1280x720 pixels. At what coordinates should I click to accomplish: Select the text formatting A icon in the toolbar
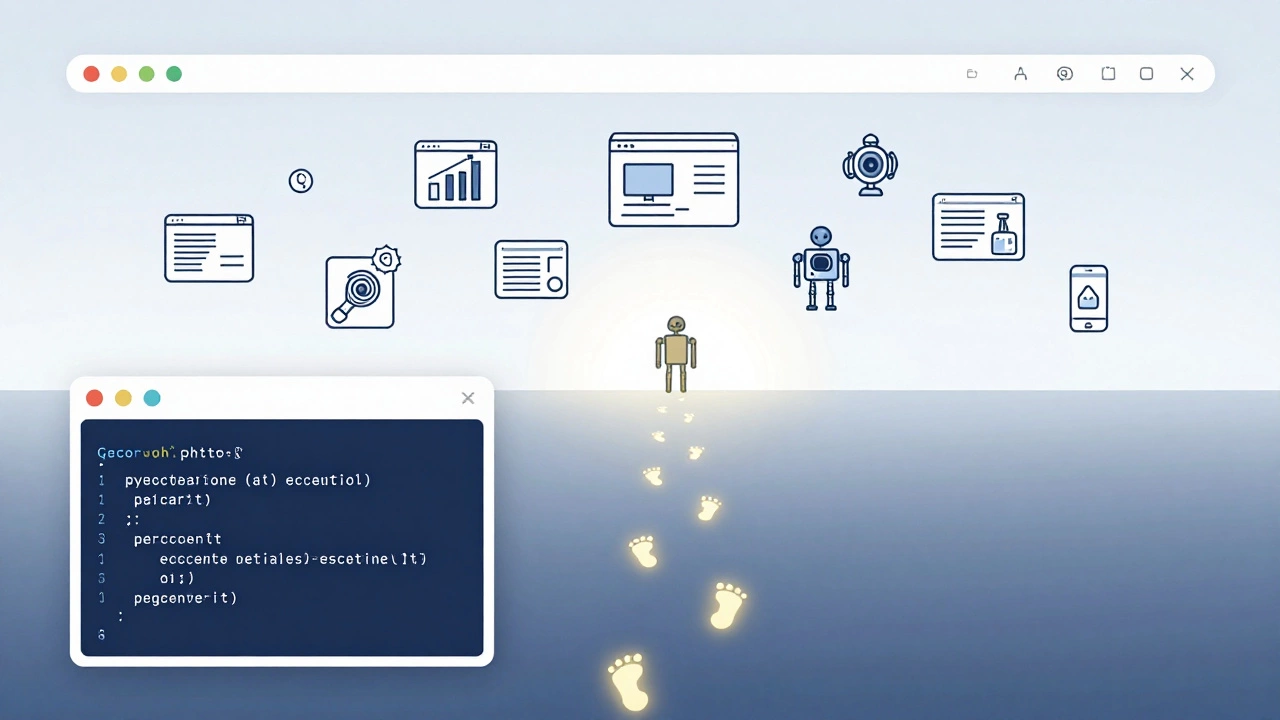click(x=1020, y=73)
